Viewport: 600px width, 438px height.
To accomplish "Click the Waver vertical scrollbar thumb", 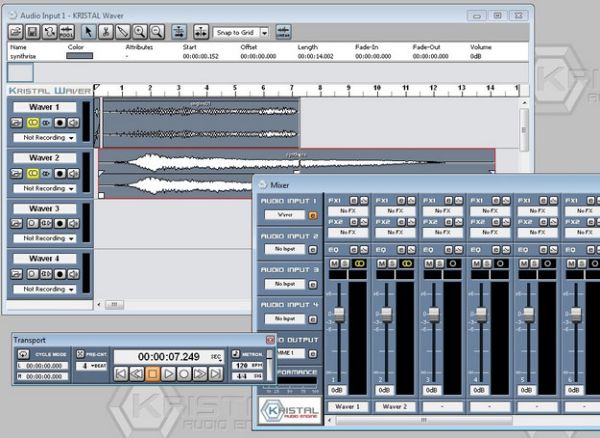I will 524,129.
